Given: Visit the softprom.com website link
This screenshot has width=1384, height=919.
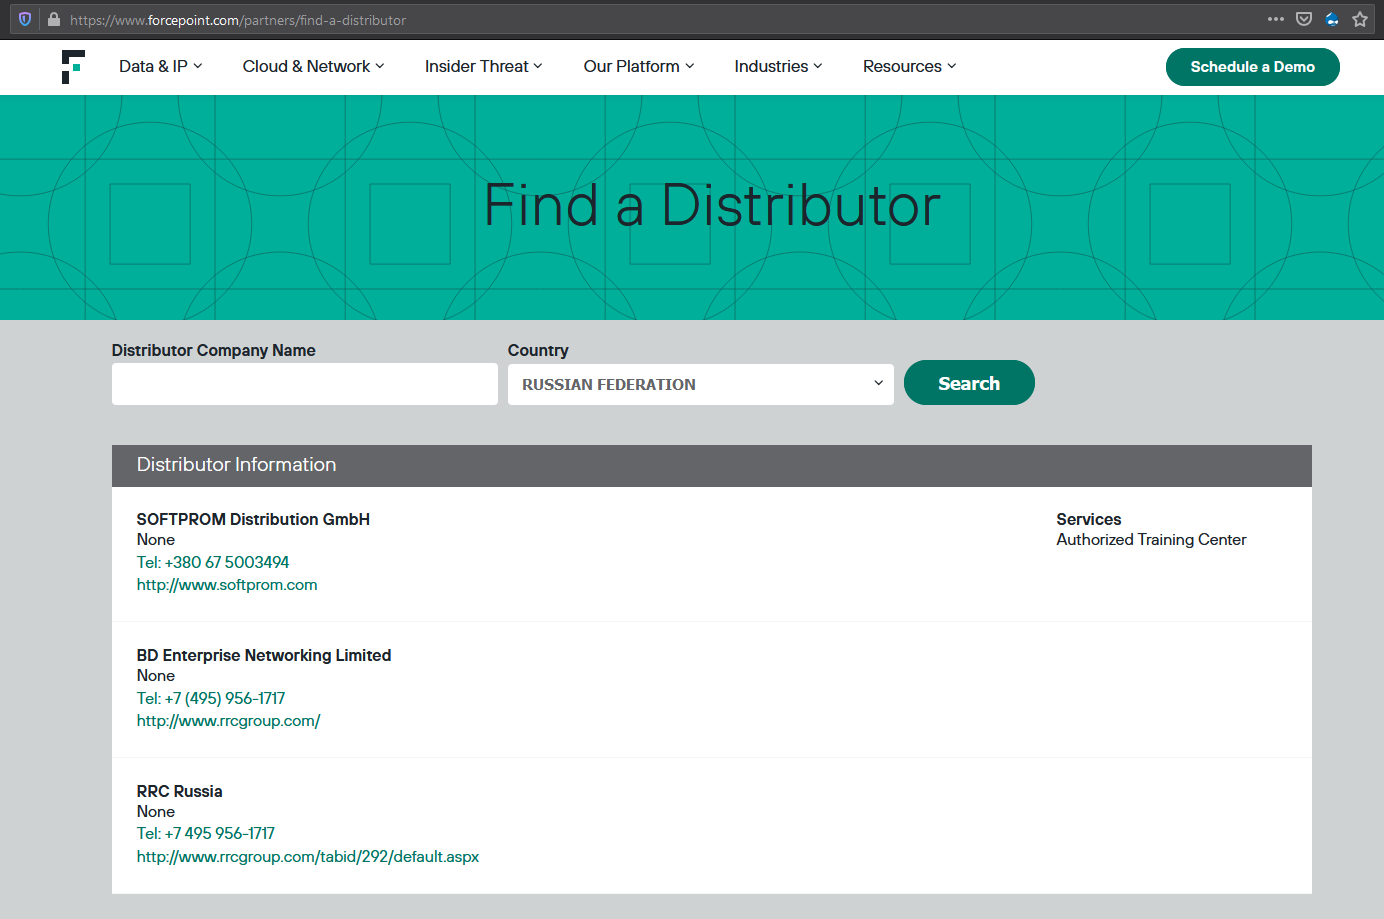Looking at the screenshot, I should pyautogui.click(x=227, y=585).
